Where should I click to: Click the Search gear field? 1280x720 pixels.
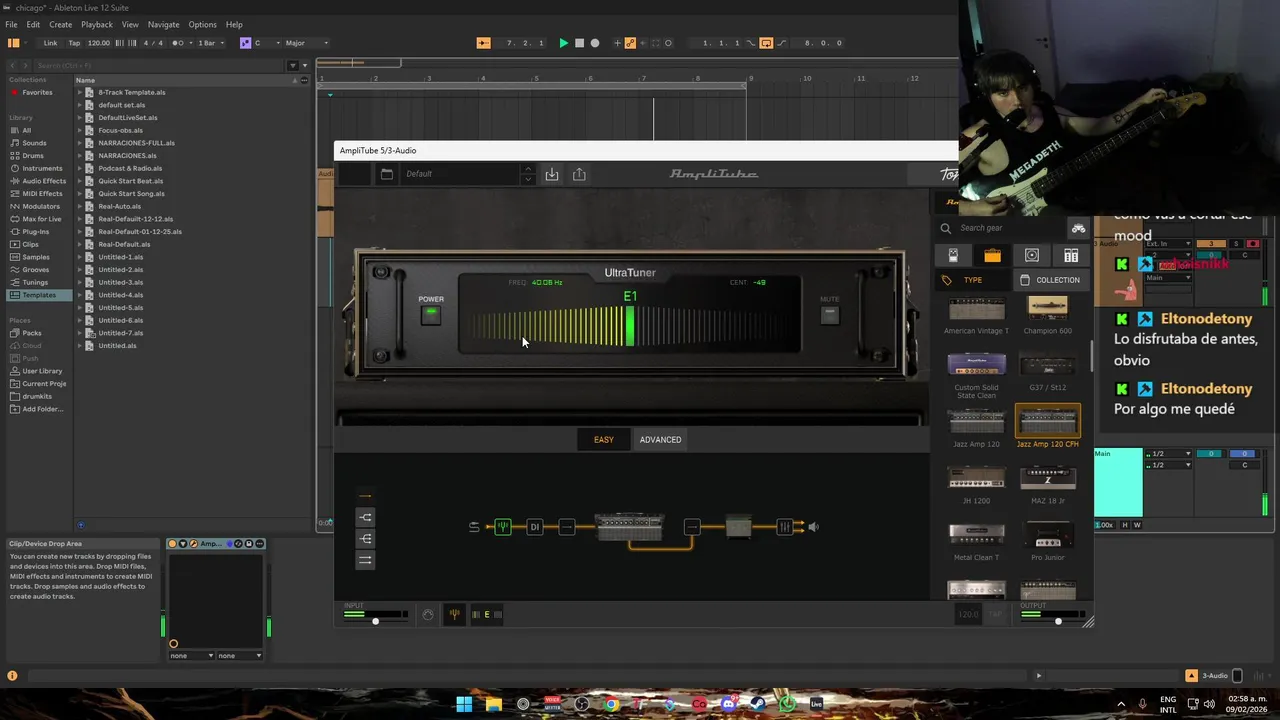pos(1000,228)
